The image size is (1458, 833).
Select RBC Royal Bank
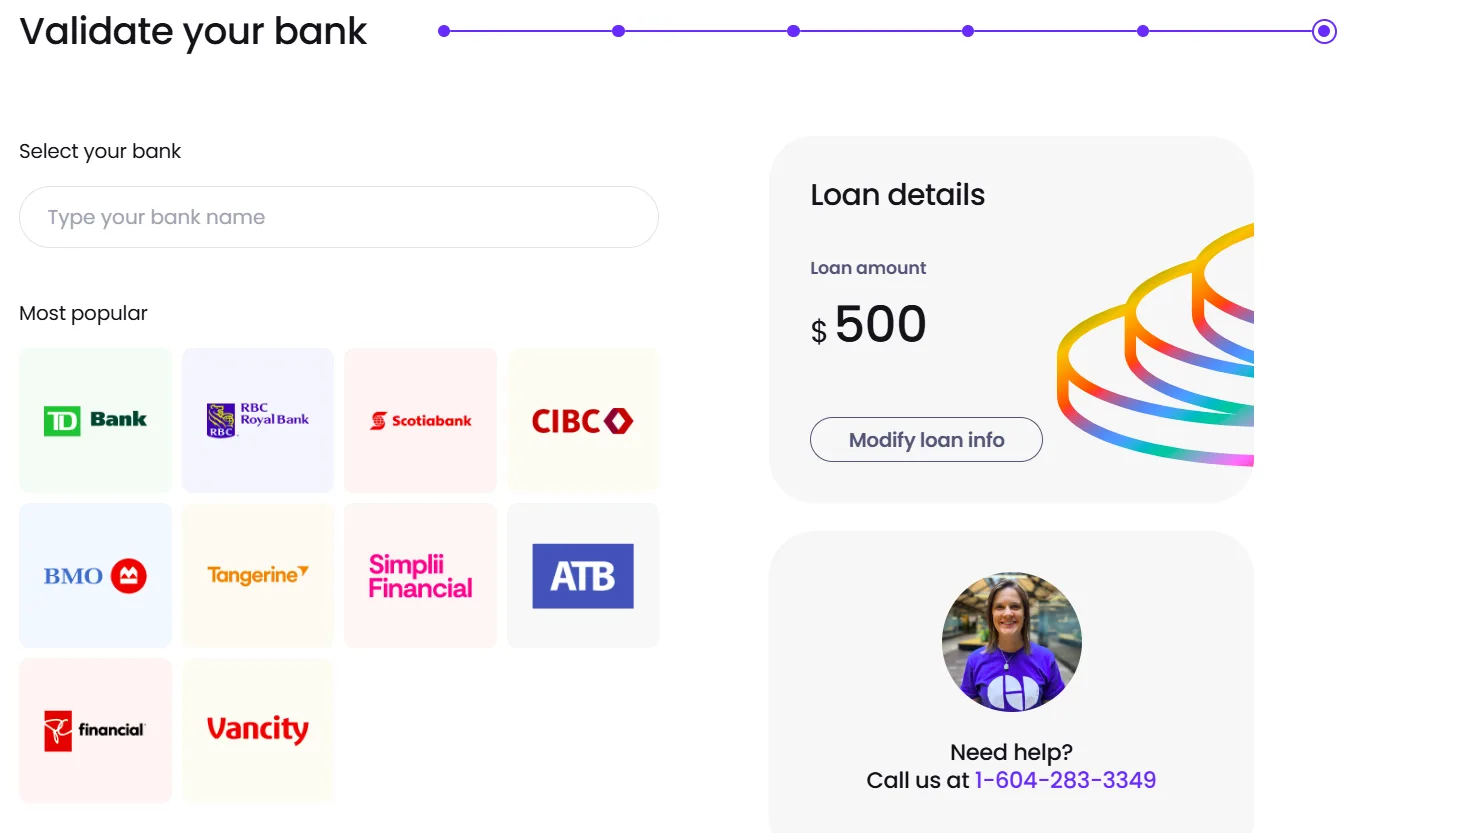coord(257,420)
